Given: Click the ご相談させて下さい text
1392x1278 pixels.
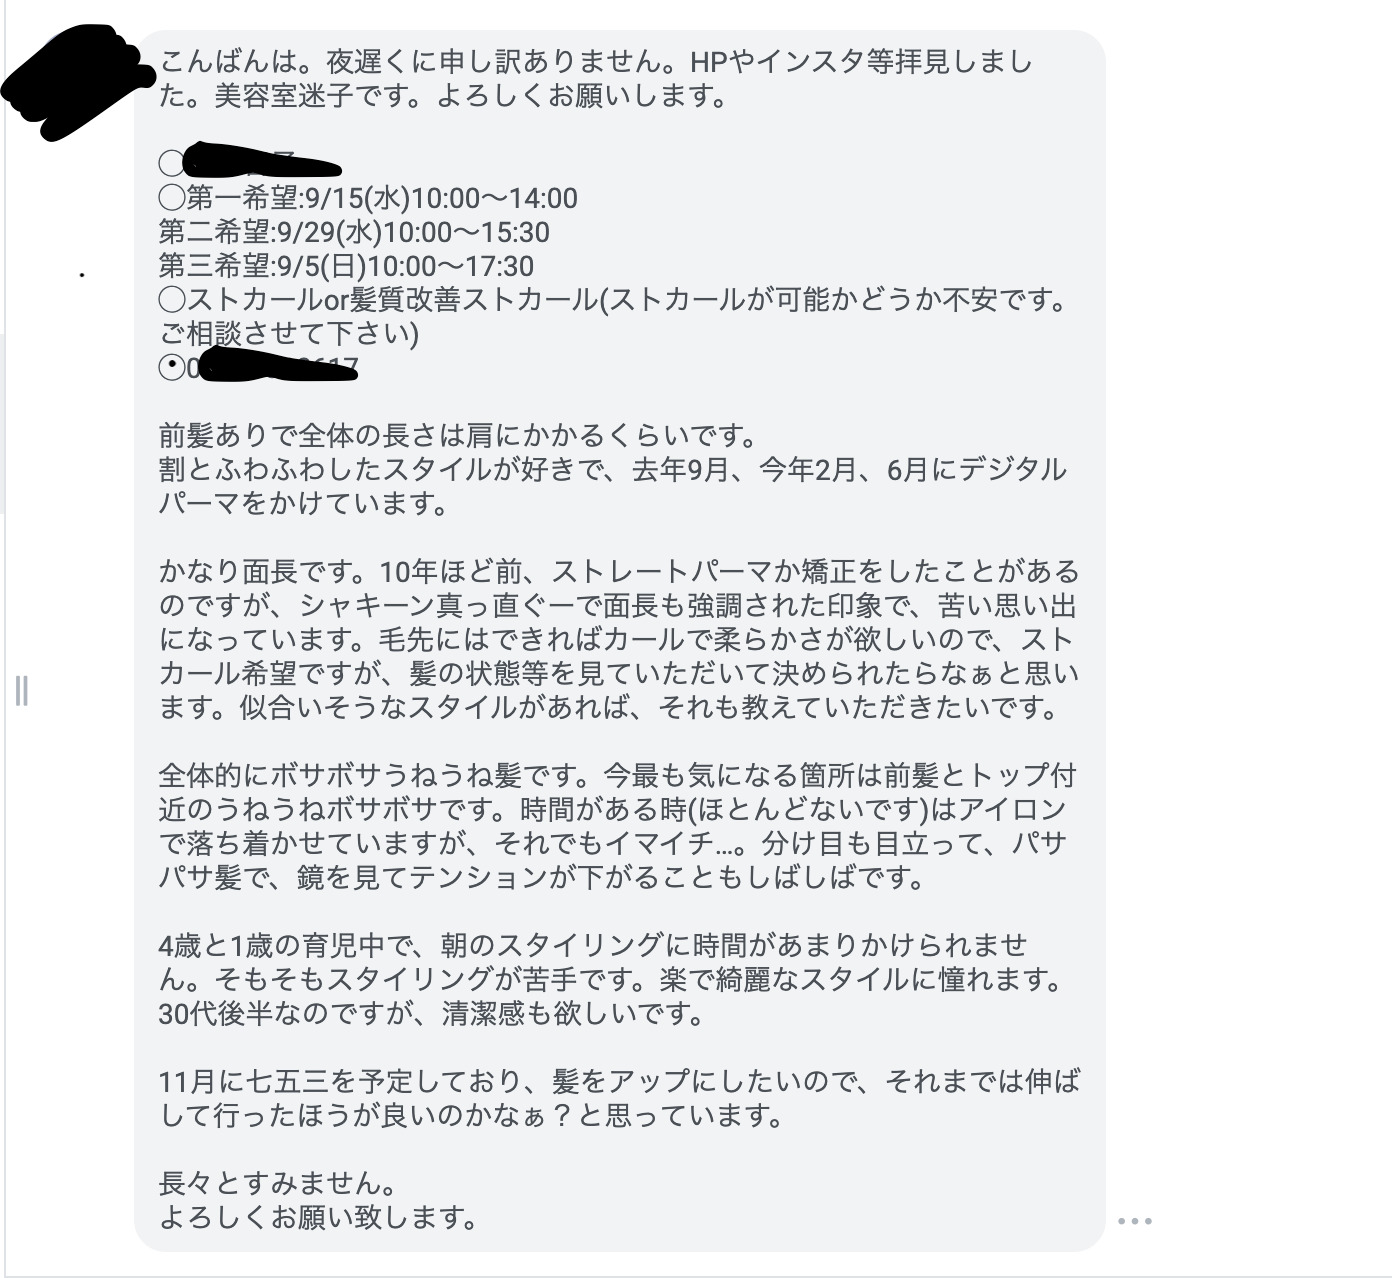Looking at the screenshot, I should tap(289, 334).
